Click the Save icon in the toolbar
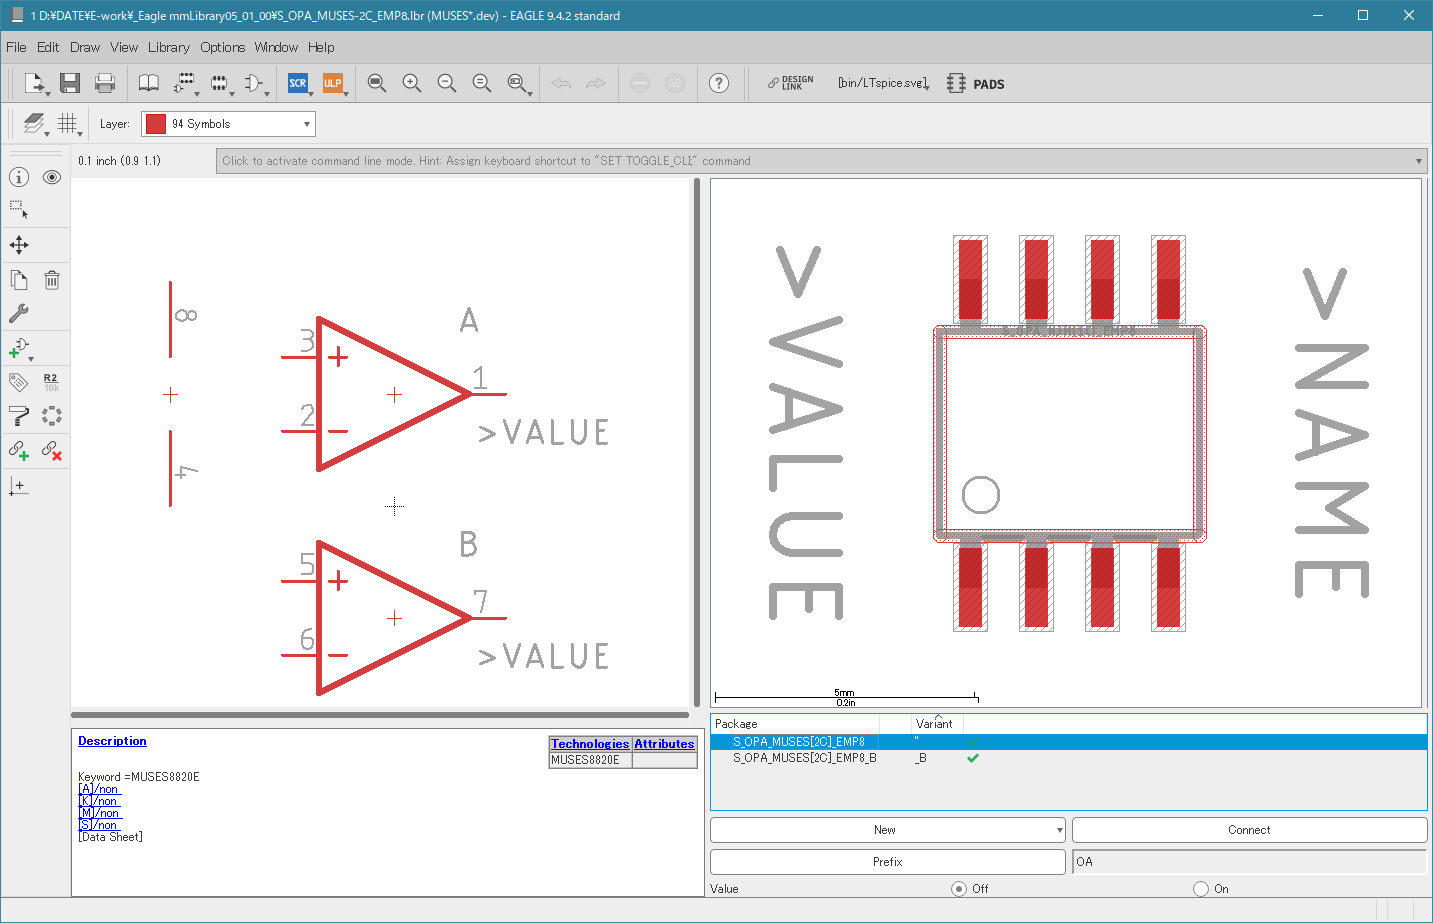This screenshot has height=923, width=1433. [69, 83]
